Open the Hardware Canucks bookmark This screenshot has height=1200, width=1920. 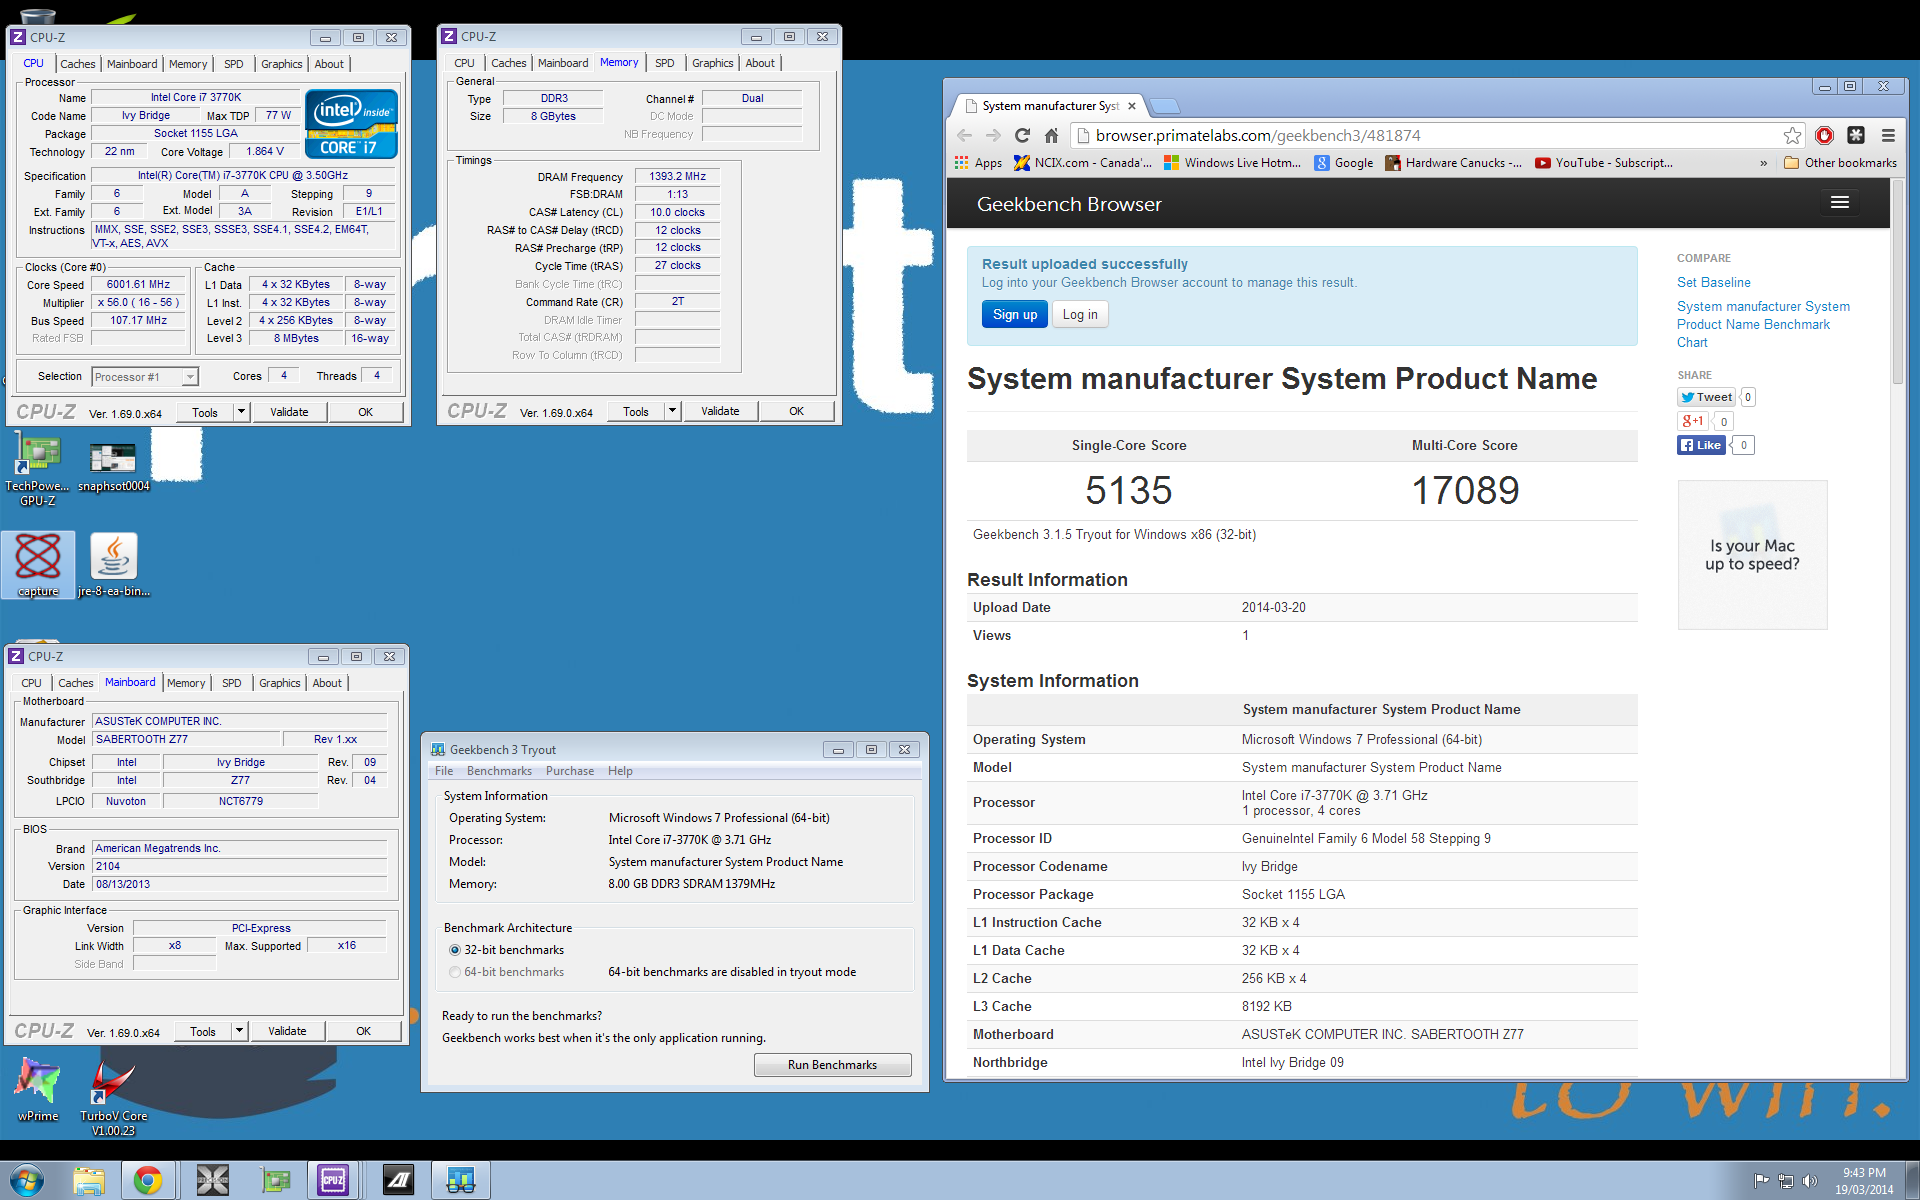click(x=1454, y=163)
